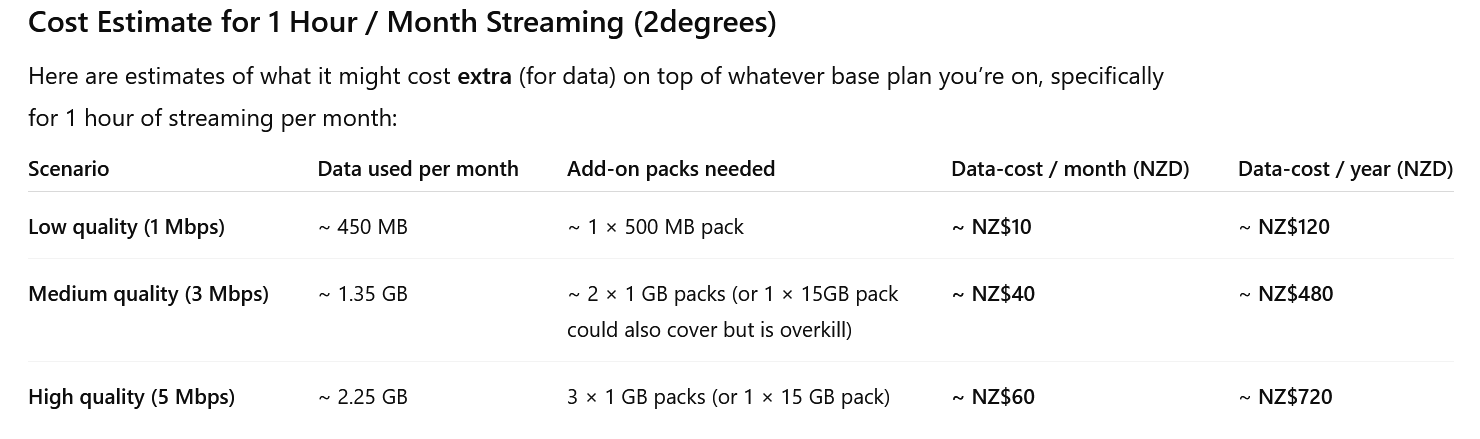Select the '~ 450 MB' data cell
Image resolution: width=1480 pixels, height=439 pixels.
coord(363,227)
